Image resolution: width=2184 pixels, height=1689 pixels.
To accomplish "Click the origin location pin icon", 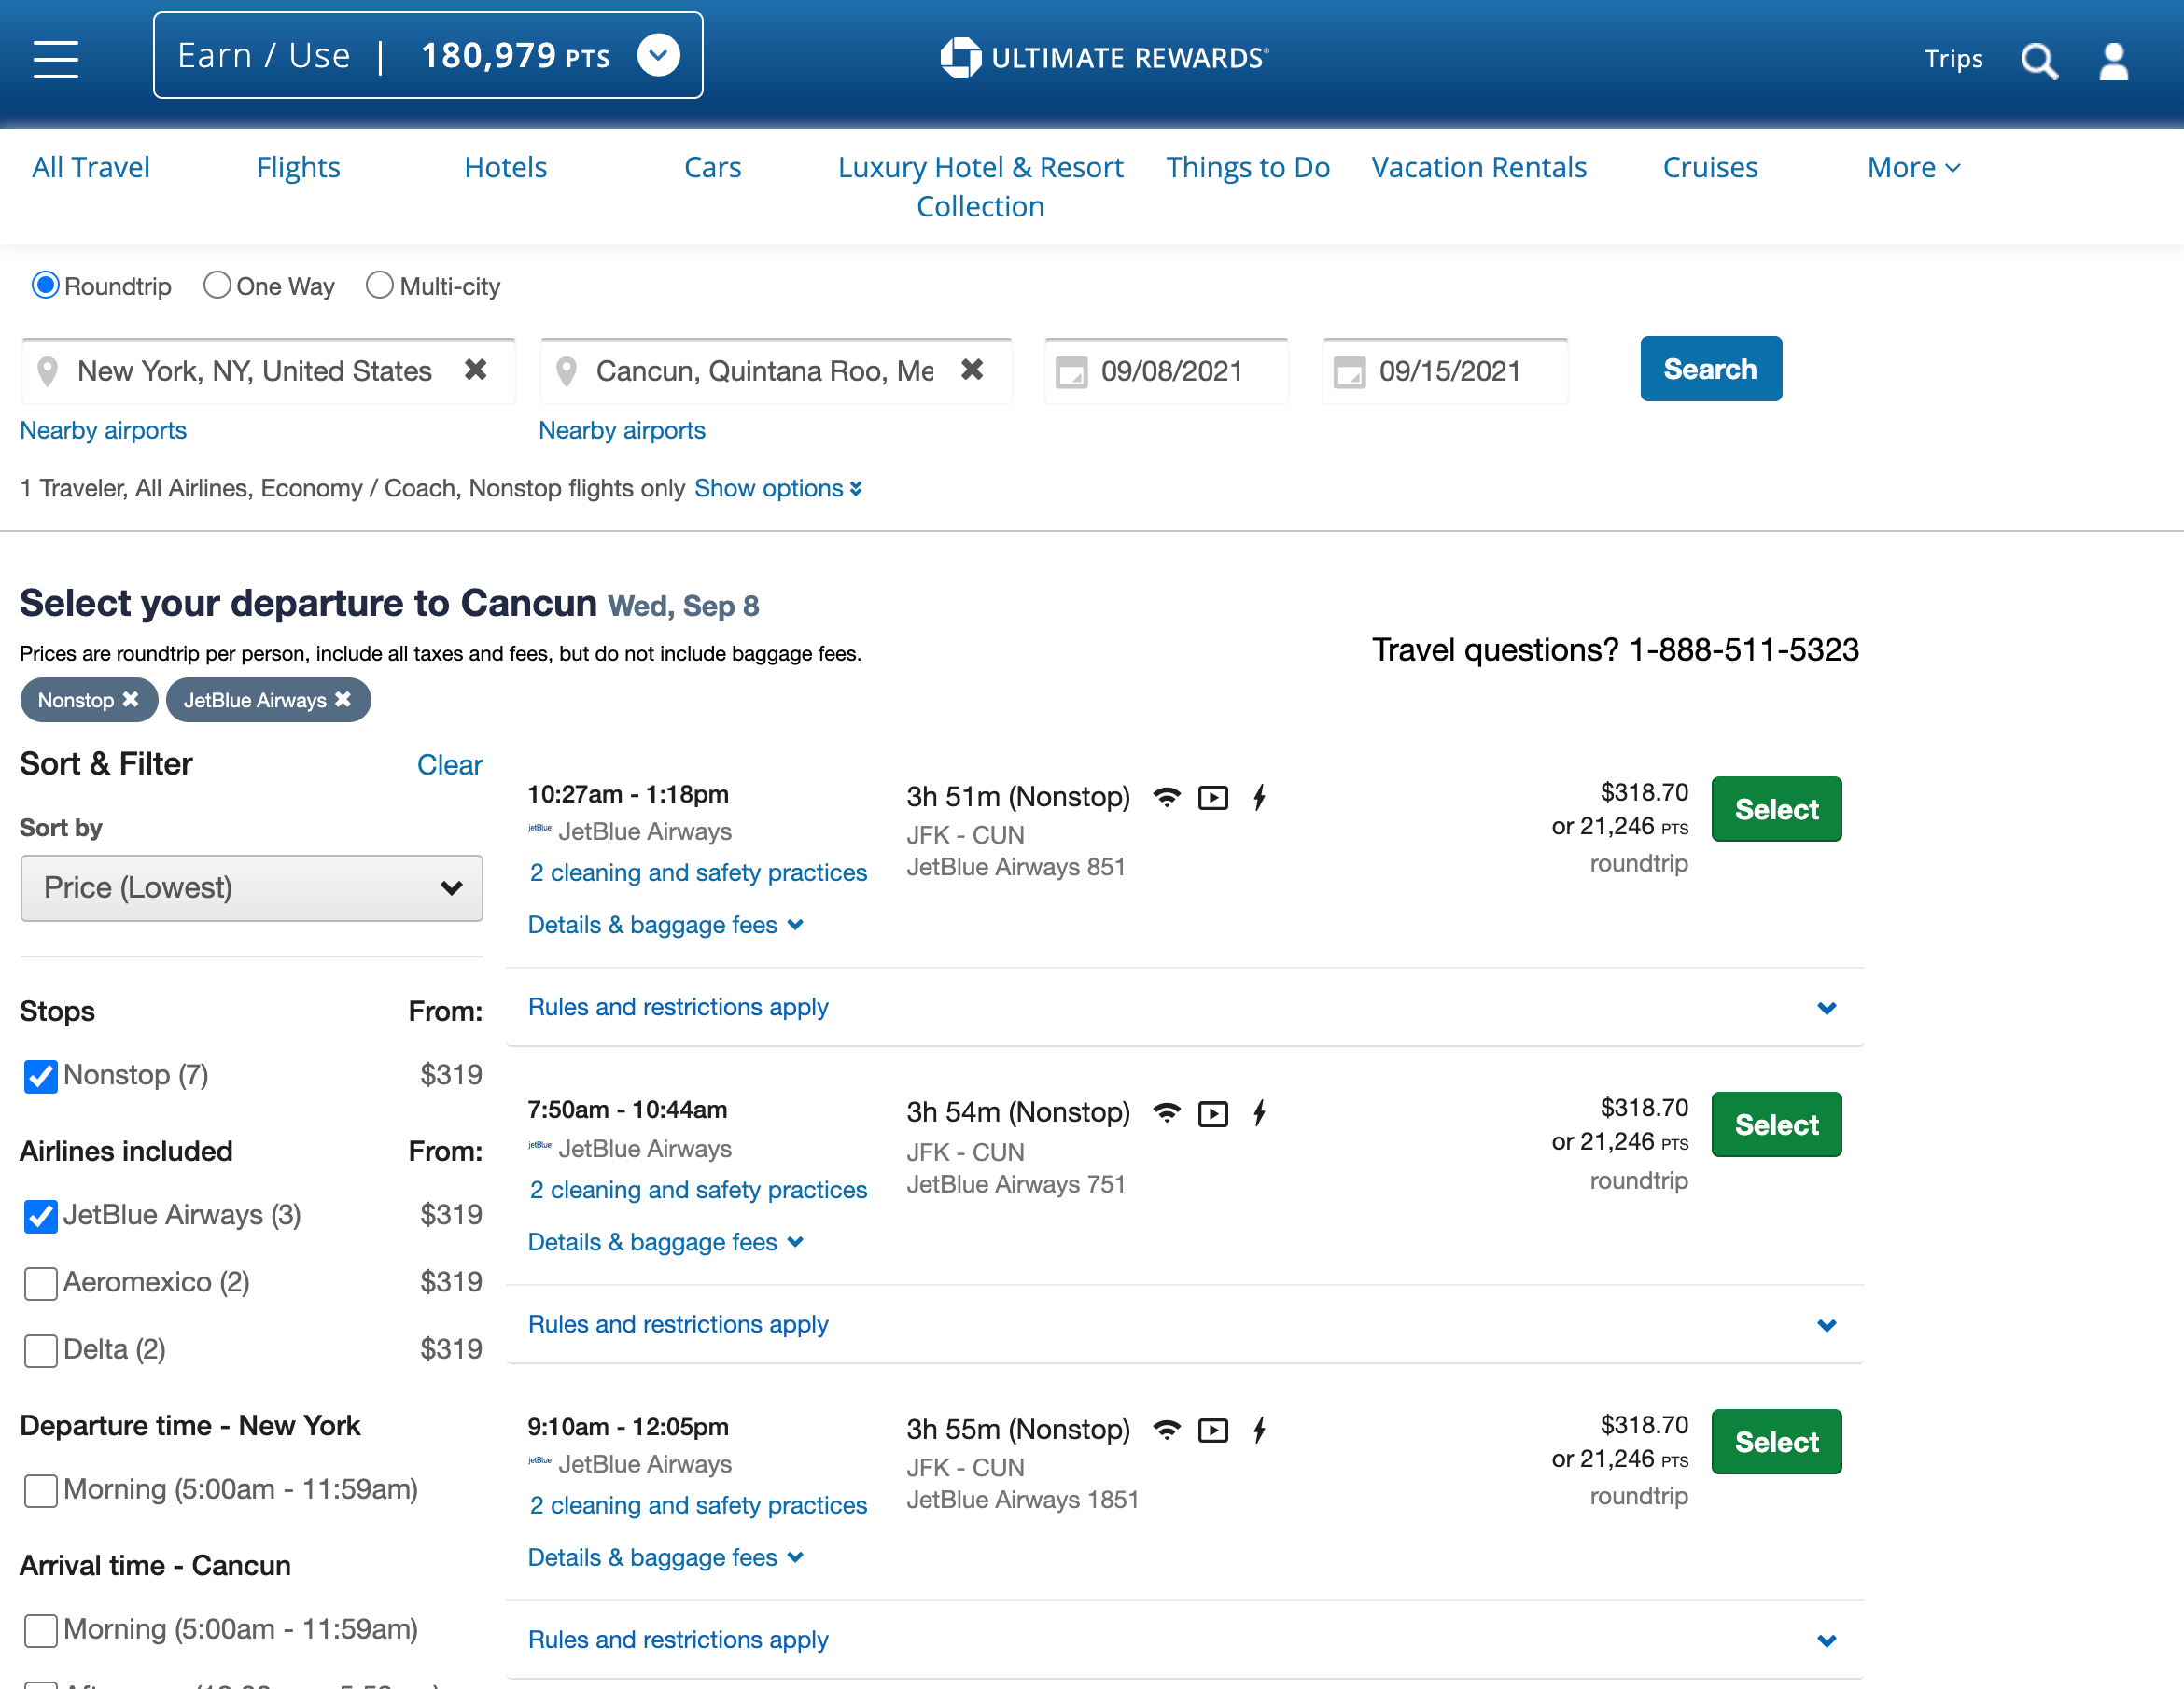I will (x=47, y=372).
